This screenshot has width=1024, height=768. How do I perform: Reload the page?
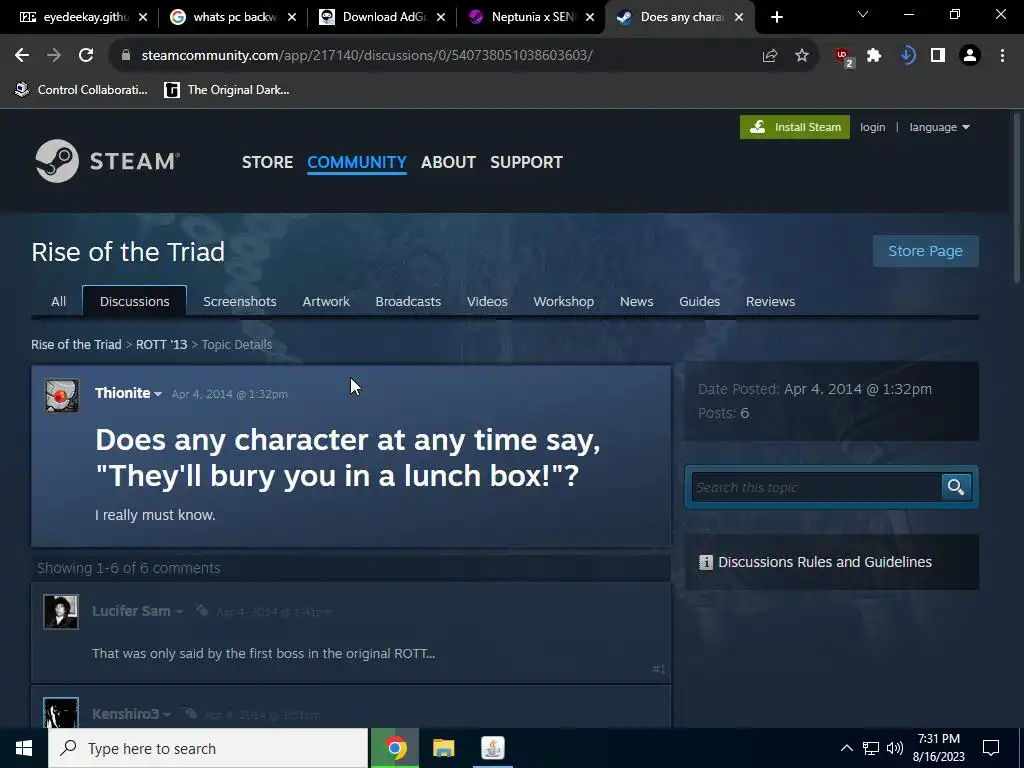86,56
